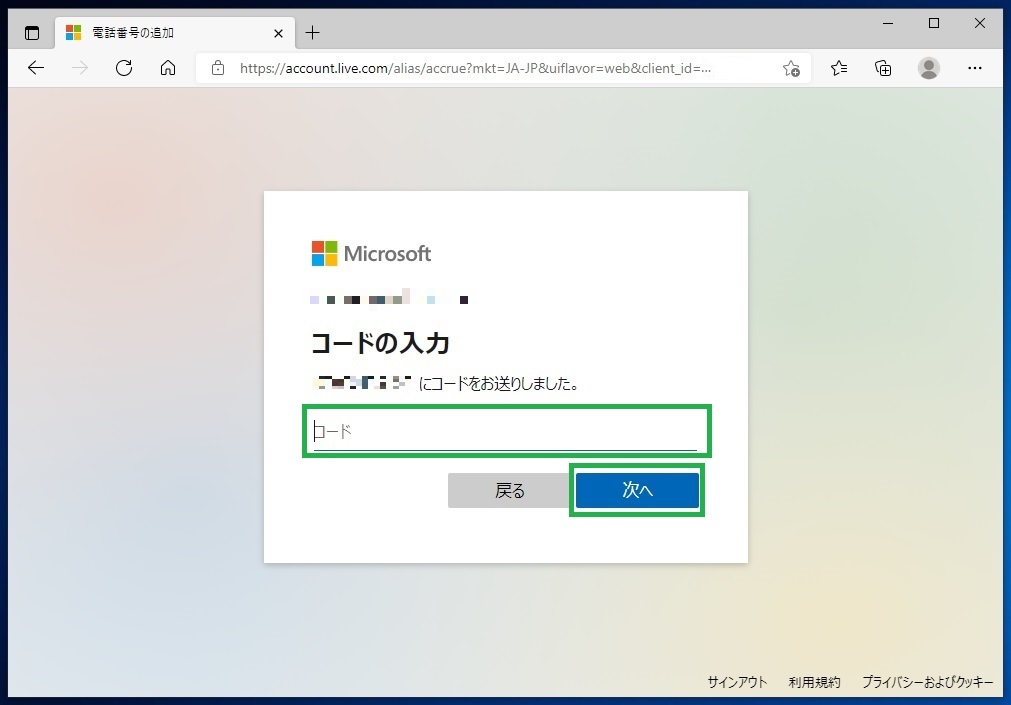Click the 戻る button

pos(509,490)
